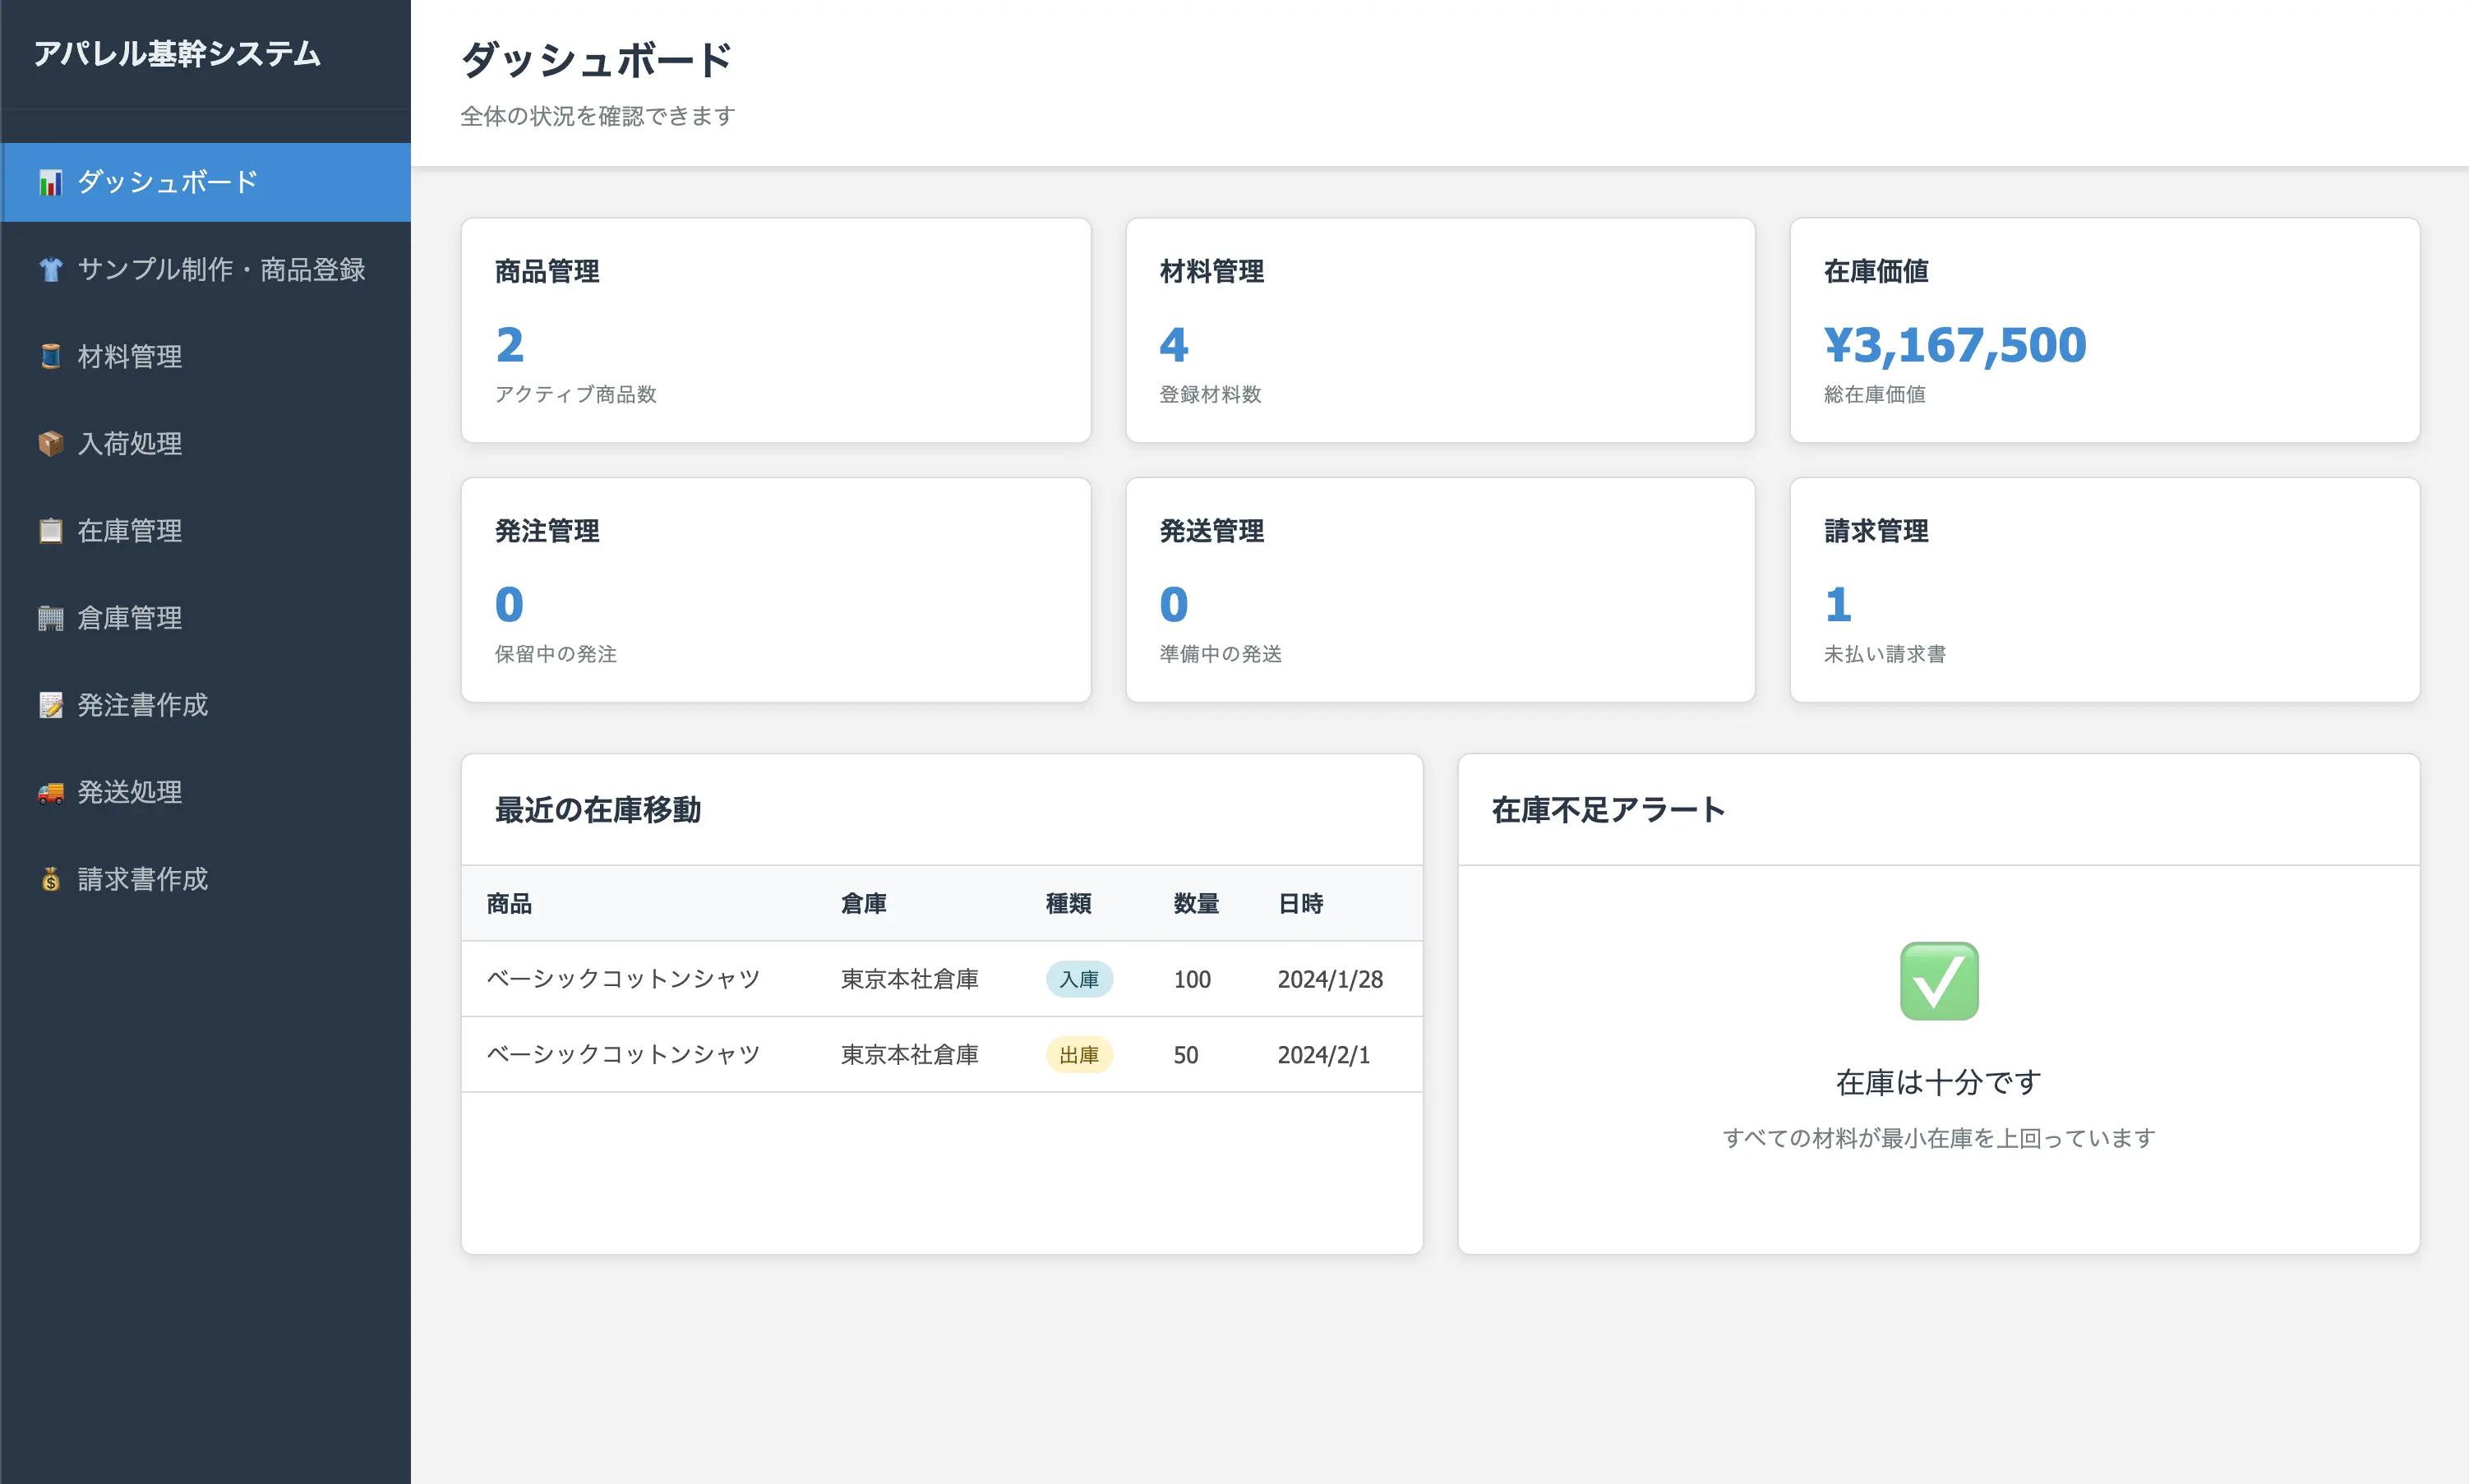This screenshot has width=2469, height=1484.
Task: Click the package icon for 入荷処理
Action: (x=51, y=443)
